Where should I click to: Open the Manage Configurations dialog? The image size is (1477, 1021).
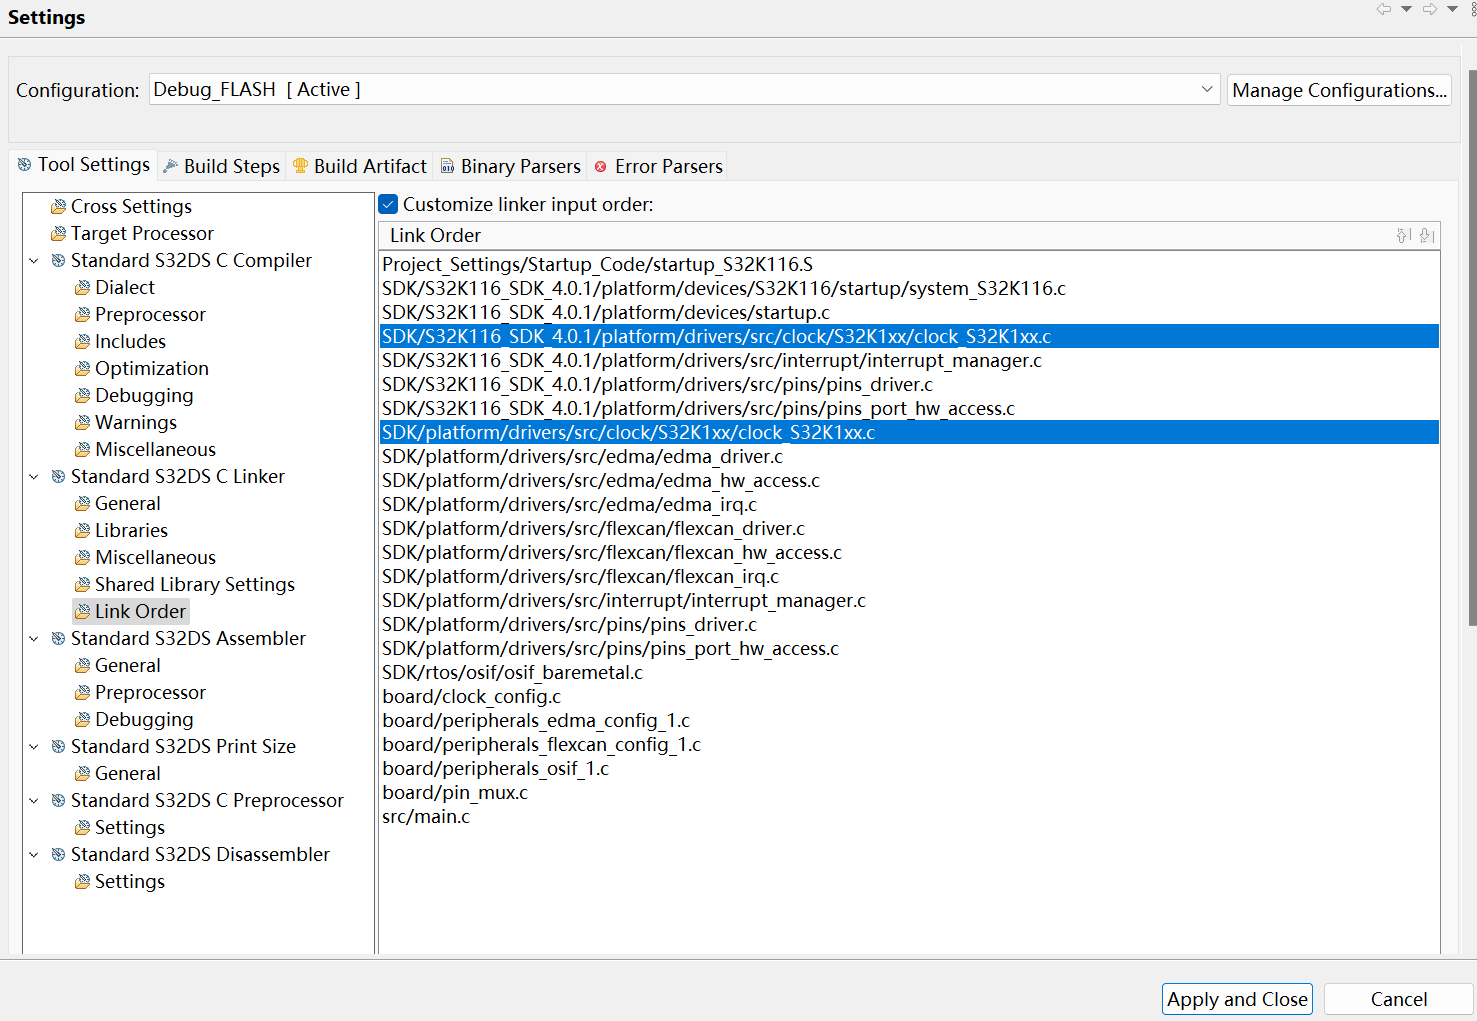(1339, 89)
